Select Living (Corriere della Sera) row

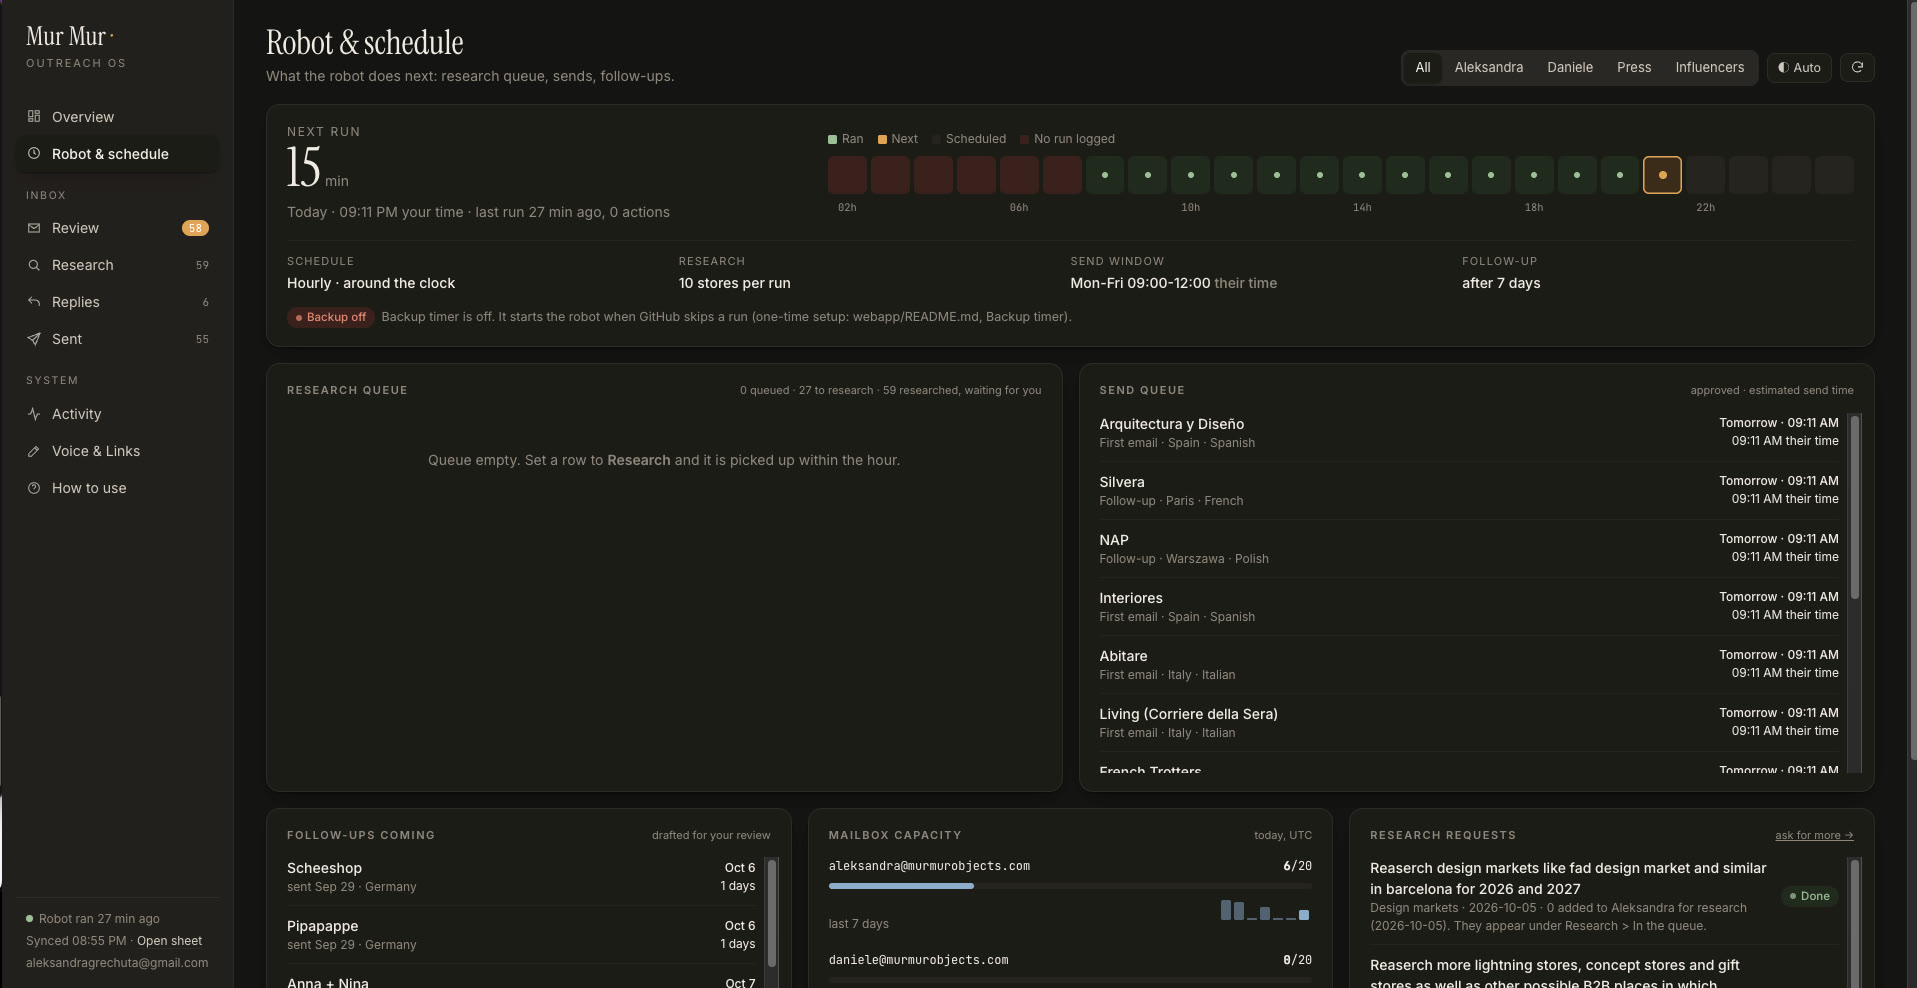pos(1469,723)
